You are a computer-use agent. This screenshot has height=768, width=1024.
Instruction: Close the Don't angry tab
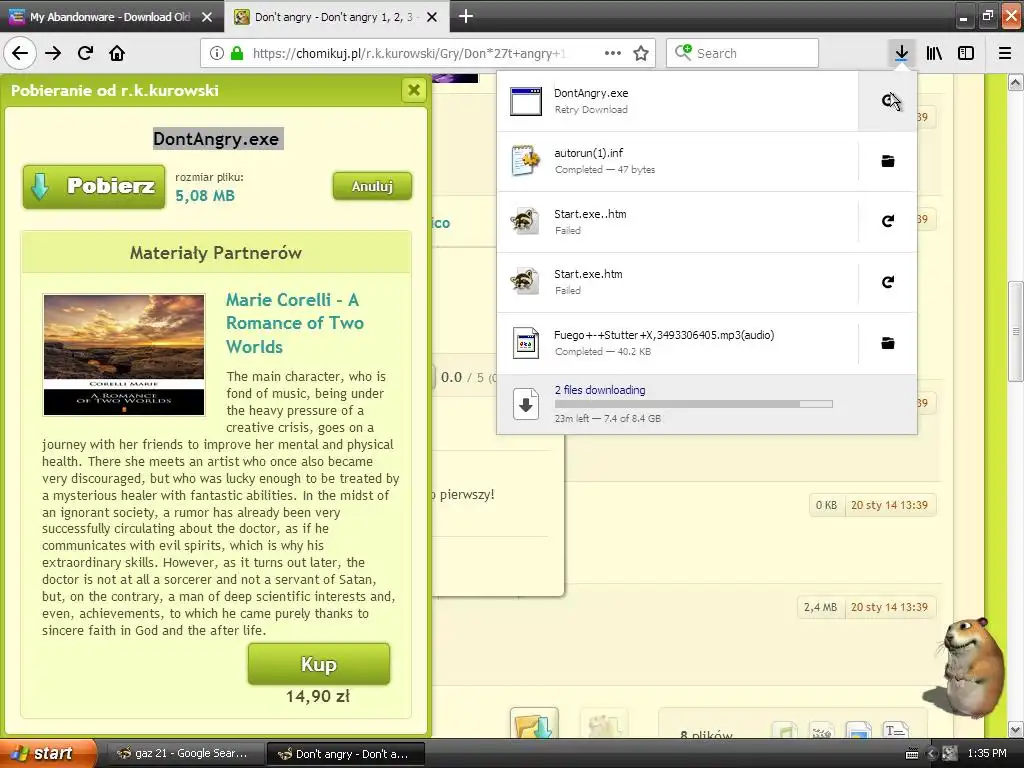pyautogui.click(x=432, y=17)
